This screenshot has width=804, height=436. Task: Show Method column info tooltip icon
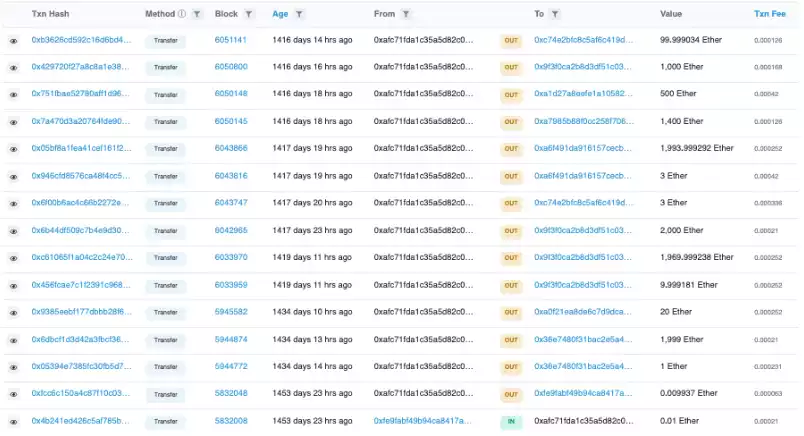click(182, 14)
